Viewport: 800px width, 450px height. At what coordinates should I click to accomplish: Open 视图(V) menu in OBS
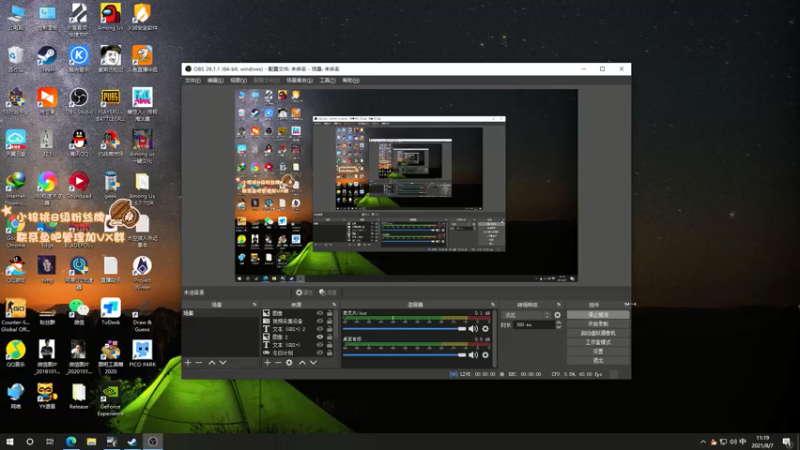[238, 81]
